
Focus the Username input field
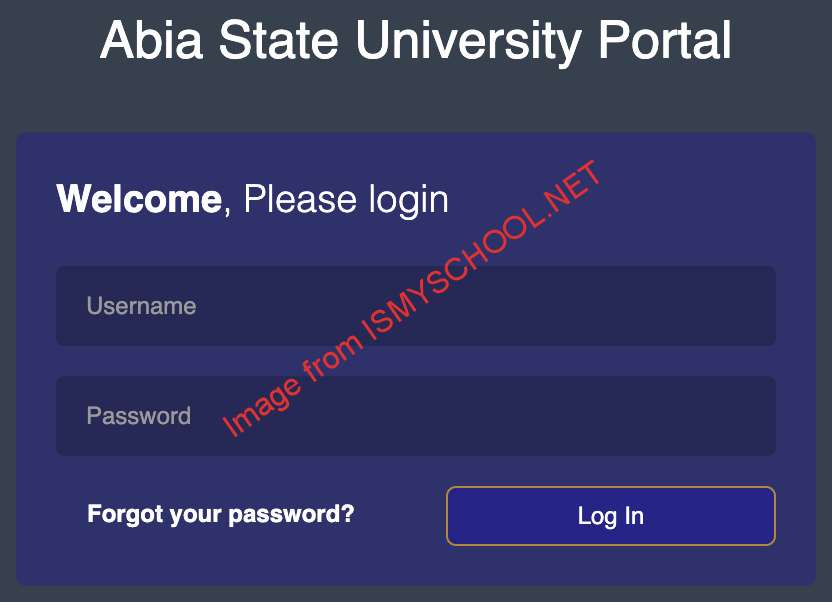[416, 306]
